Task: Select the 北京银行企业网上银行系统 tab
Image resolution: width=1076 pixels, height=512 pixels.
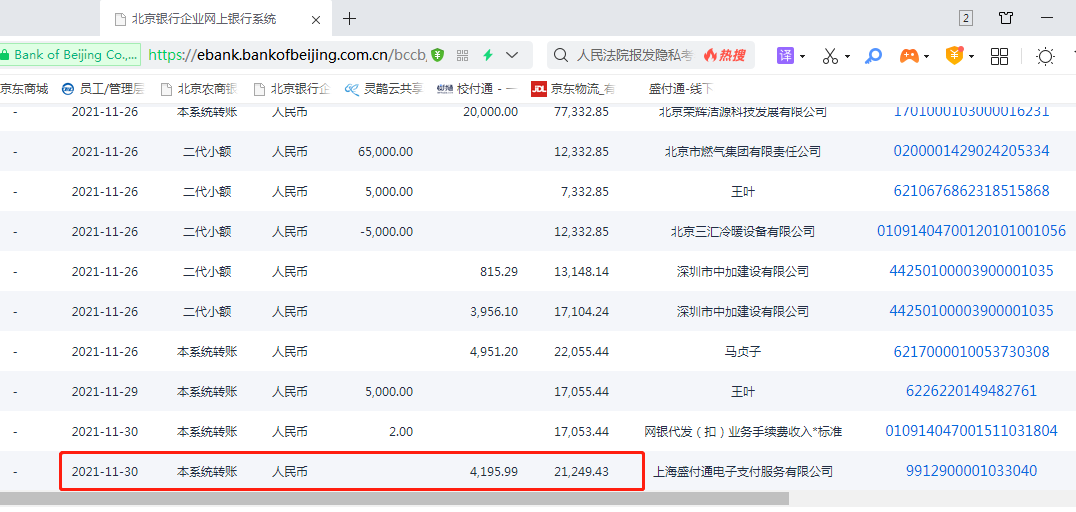Action: [x=205, y=19]
